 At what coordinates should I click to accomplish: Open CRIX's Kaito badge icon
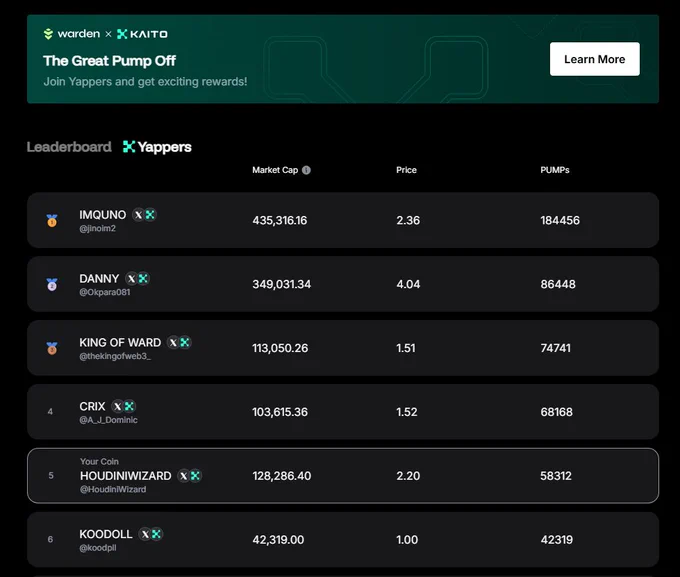pyautogui.click(x=129, y=406)
